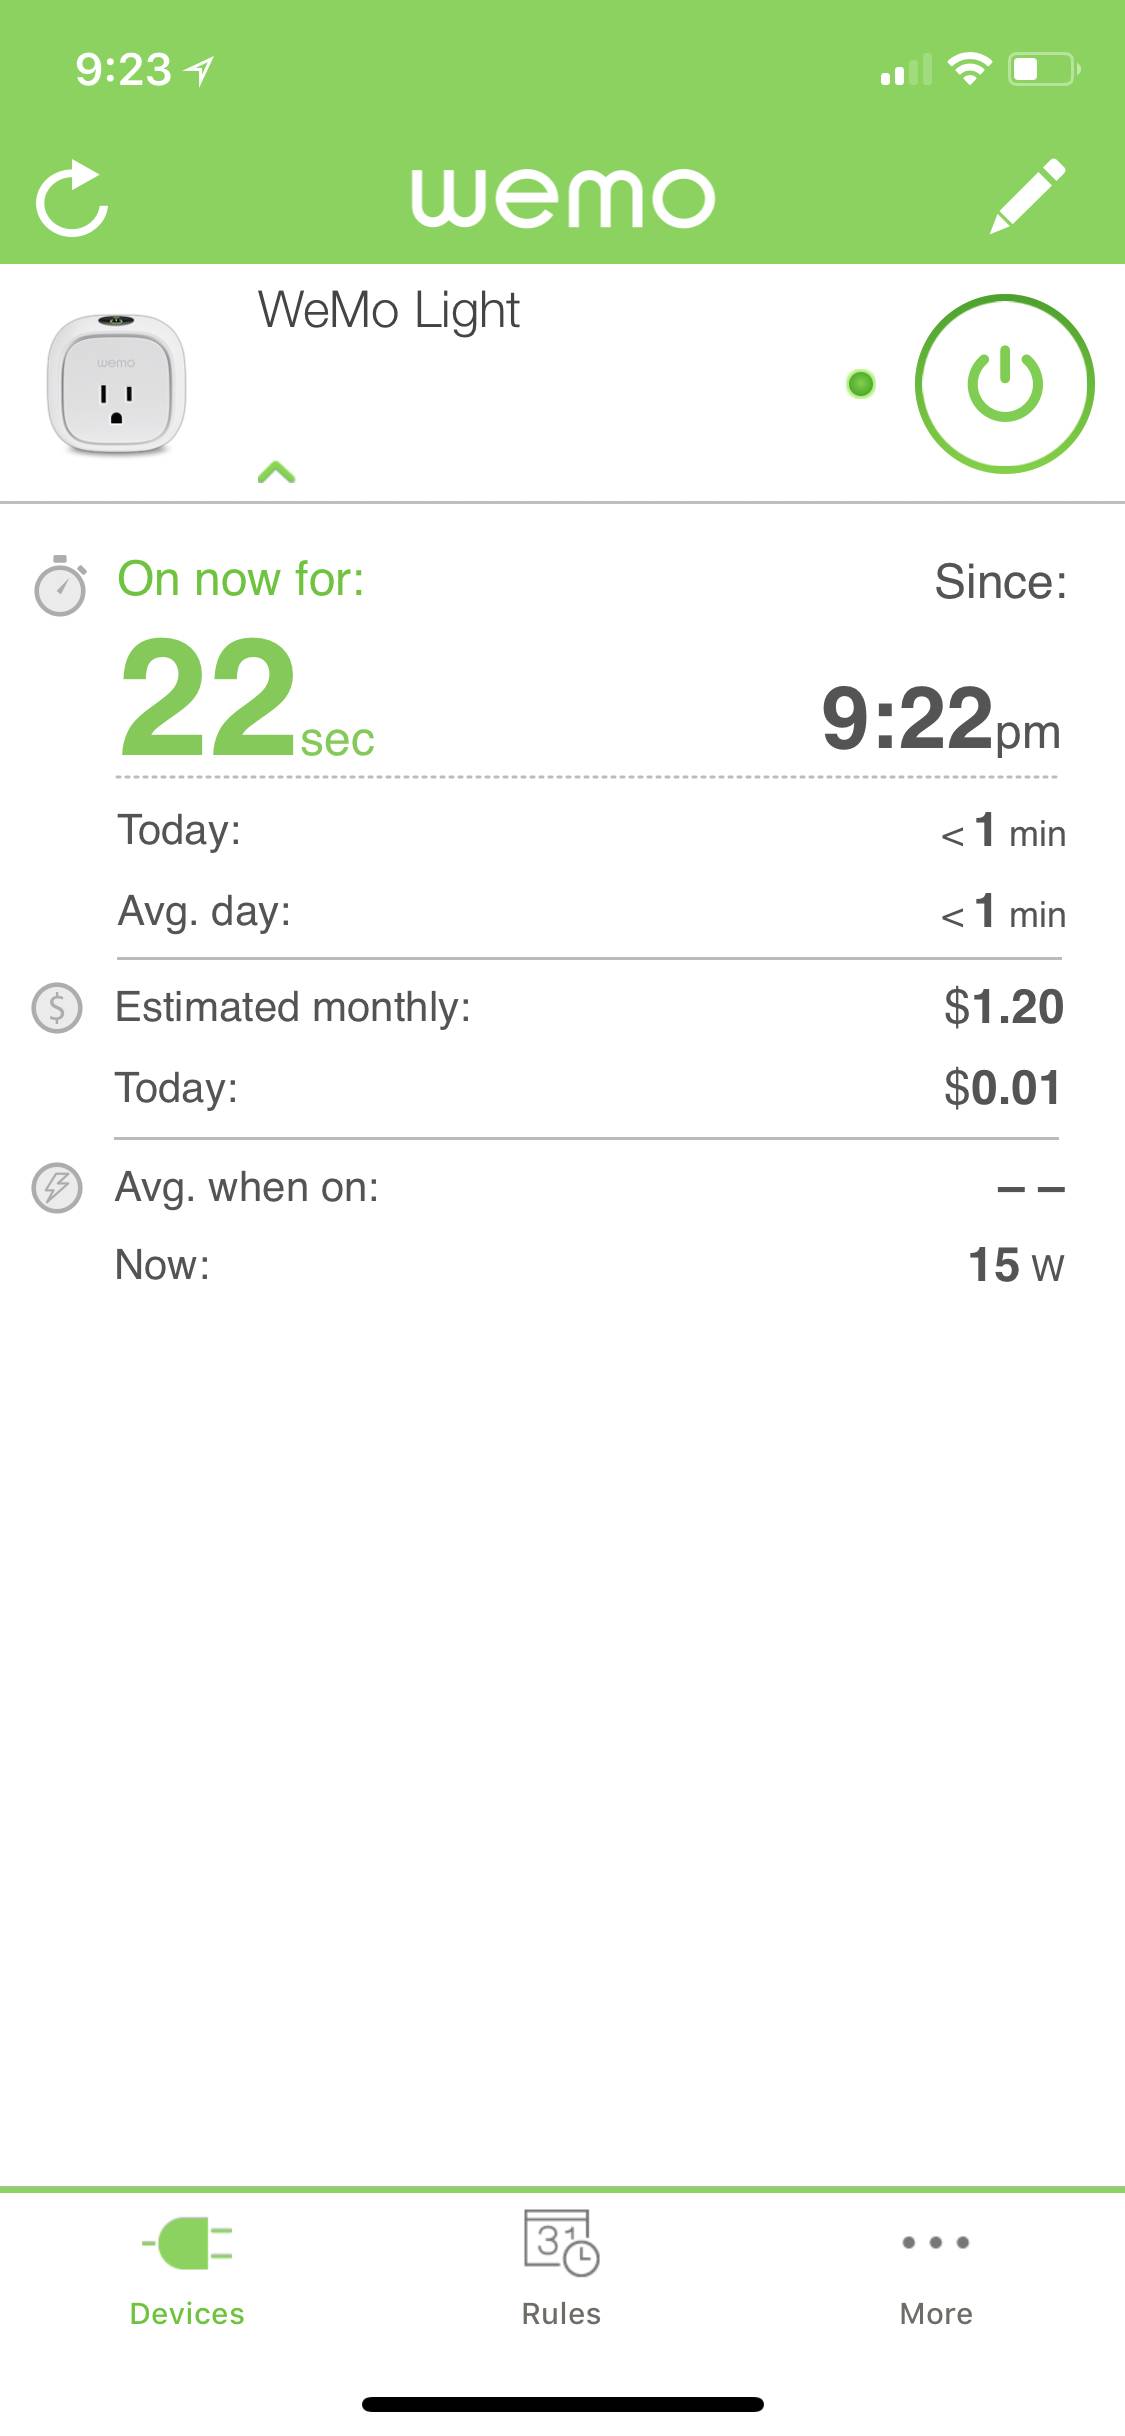Open the Devices tab
The height and width of the screenshot is (2436, 1125).
(187, 2270)
